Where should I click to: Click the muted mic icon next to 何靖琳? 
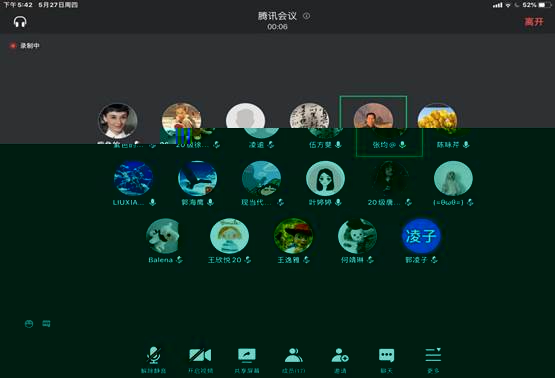(370, 260)
